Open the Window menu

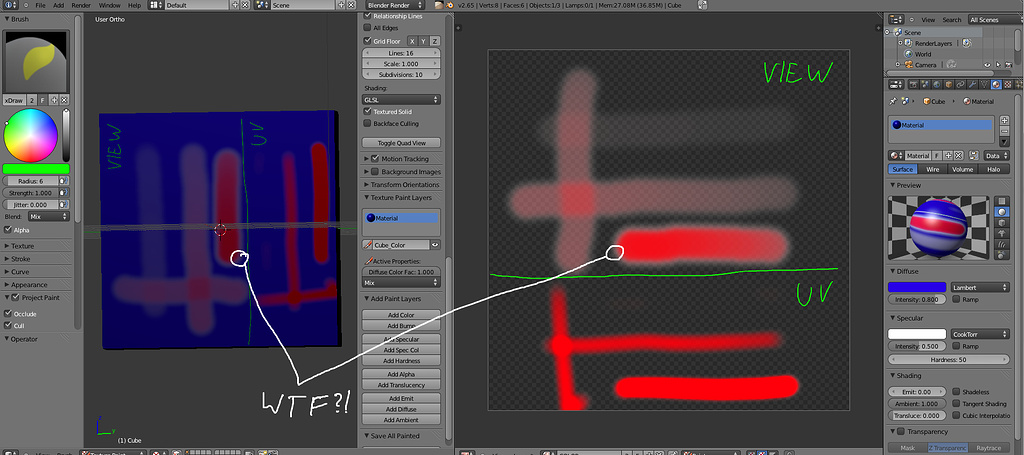pyautogui.click(x=110, y=5)
